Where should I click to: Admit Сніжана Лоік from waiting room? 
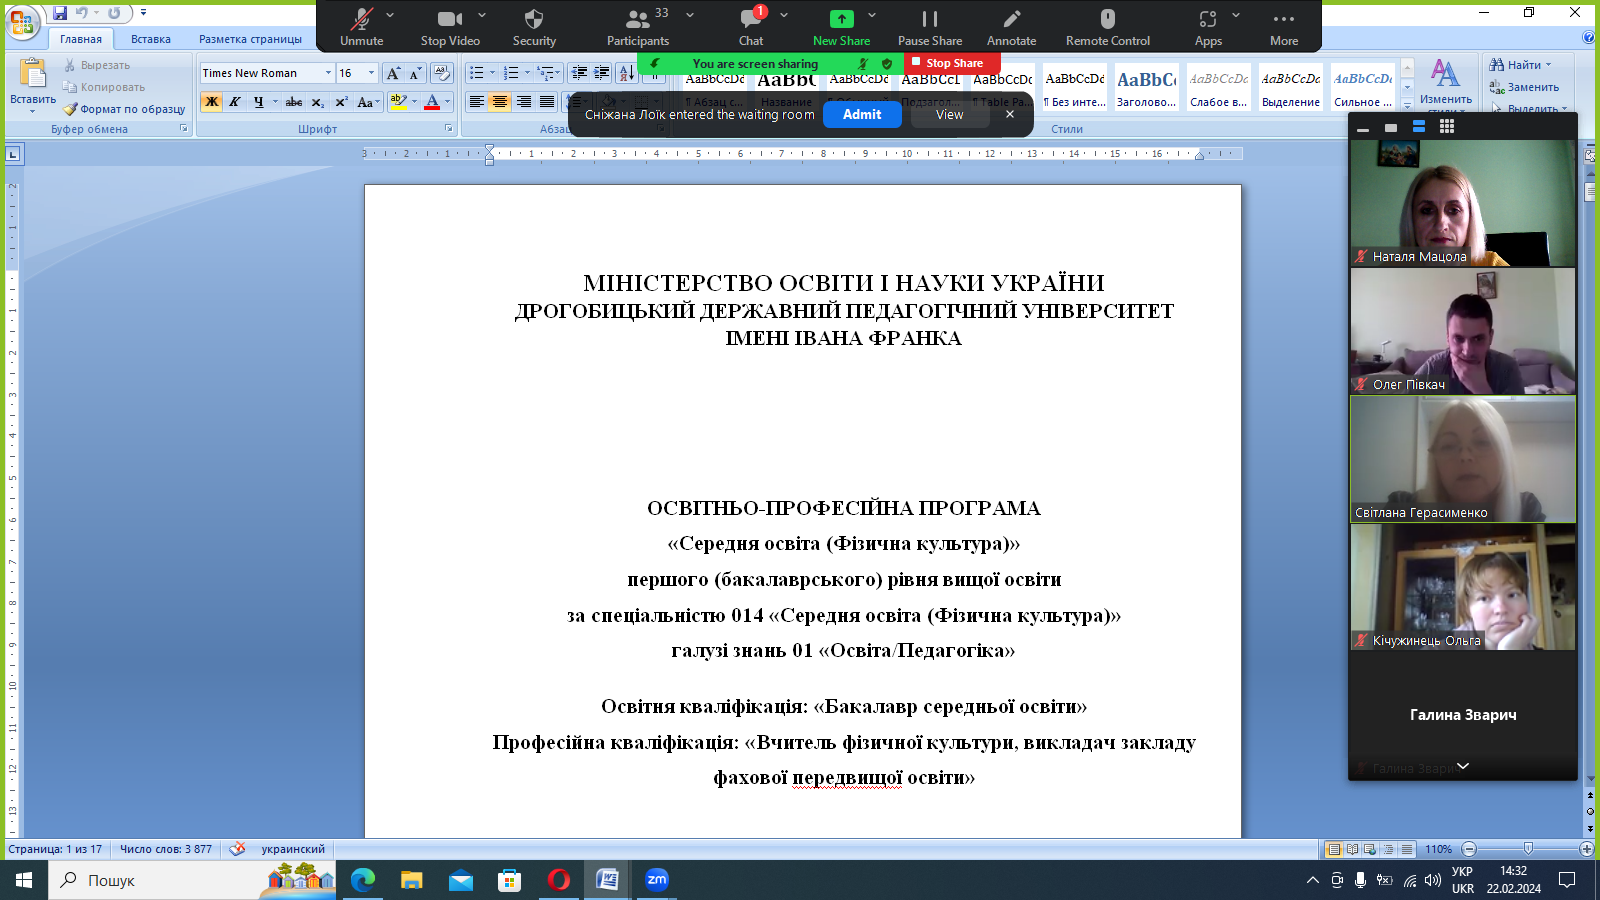click(x=861, y=115)
